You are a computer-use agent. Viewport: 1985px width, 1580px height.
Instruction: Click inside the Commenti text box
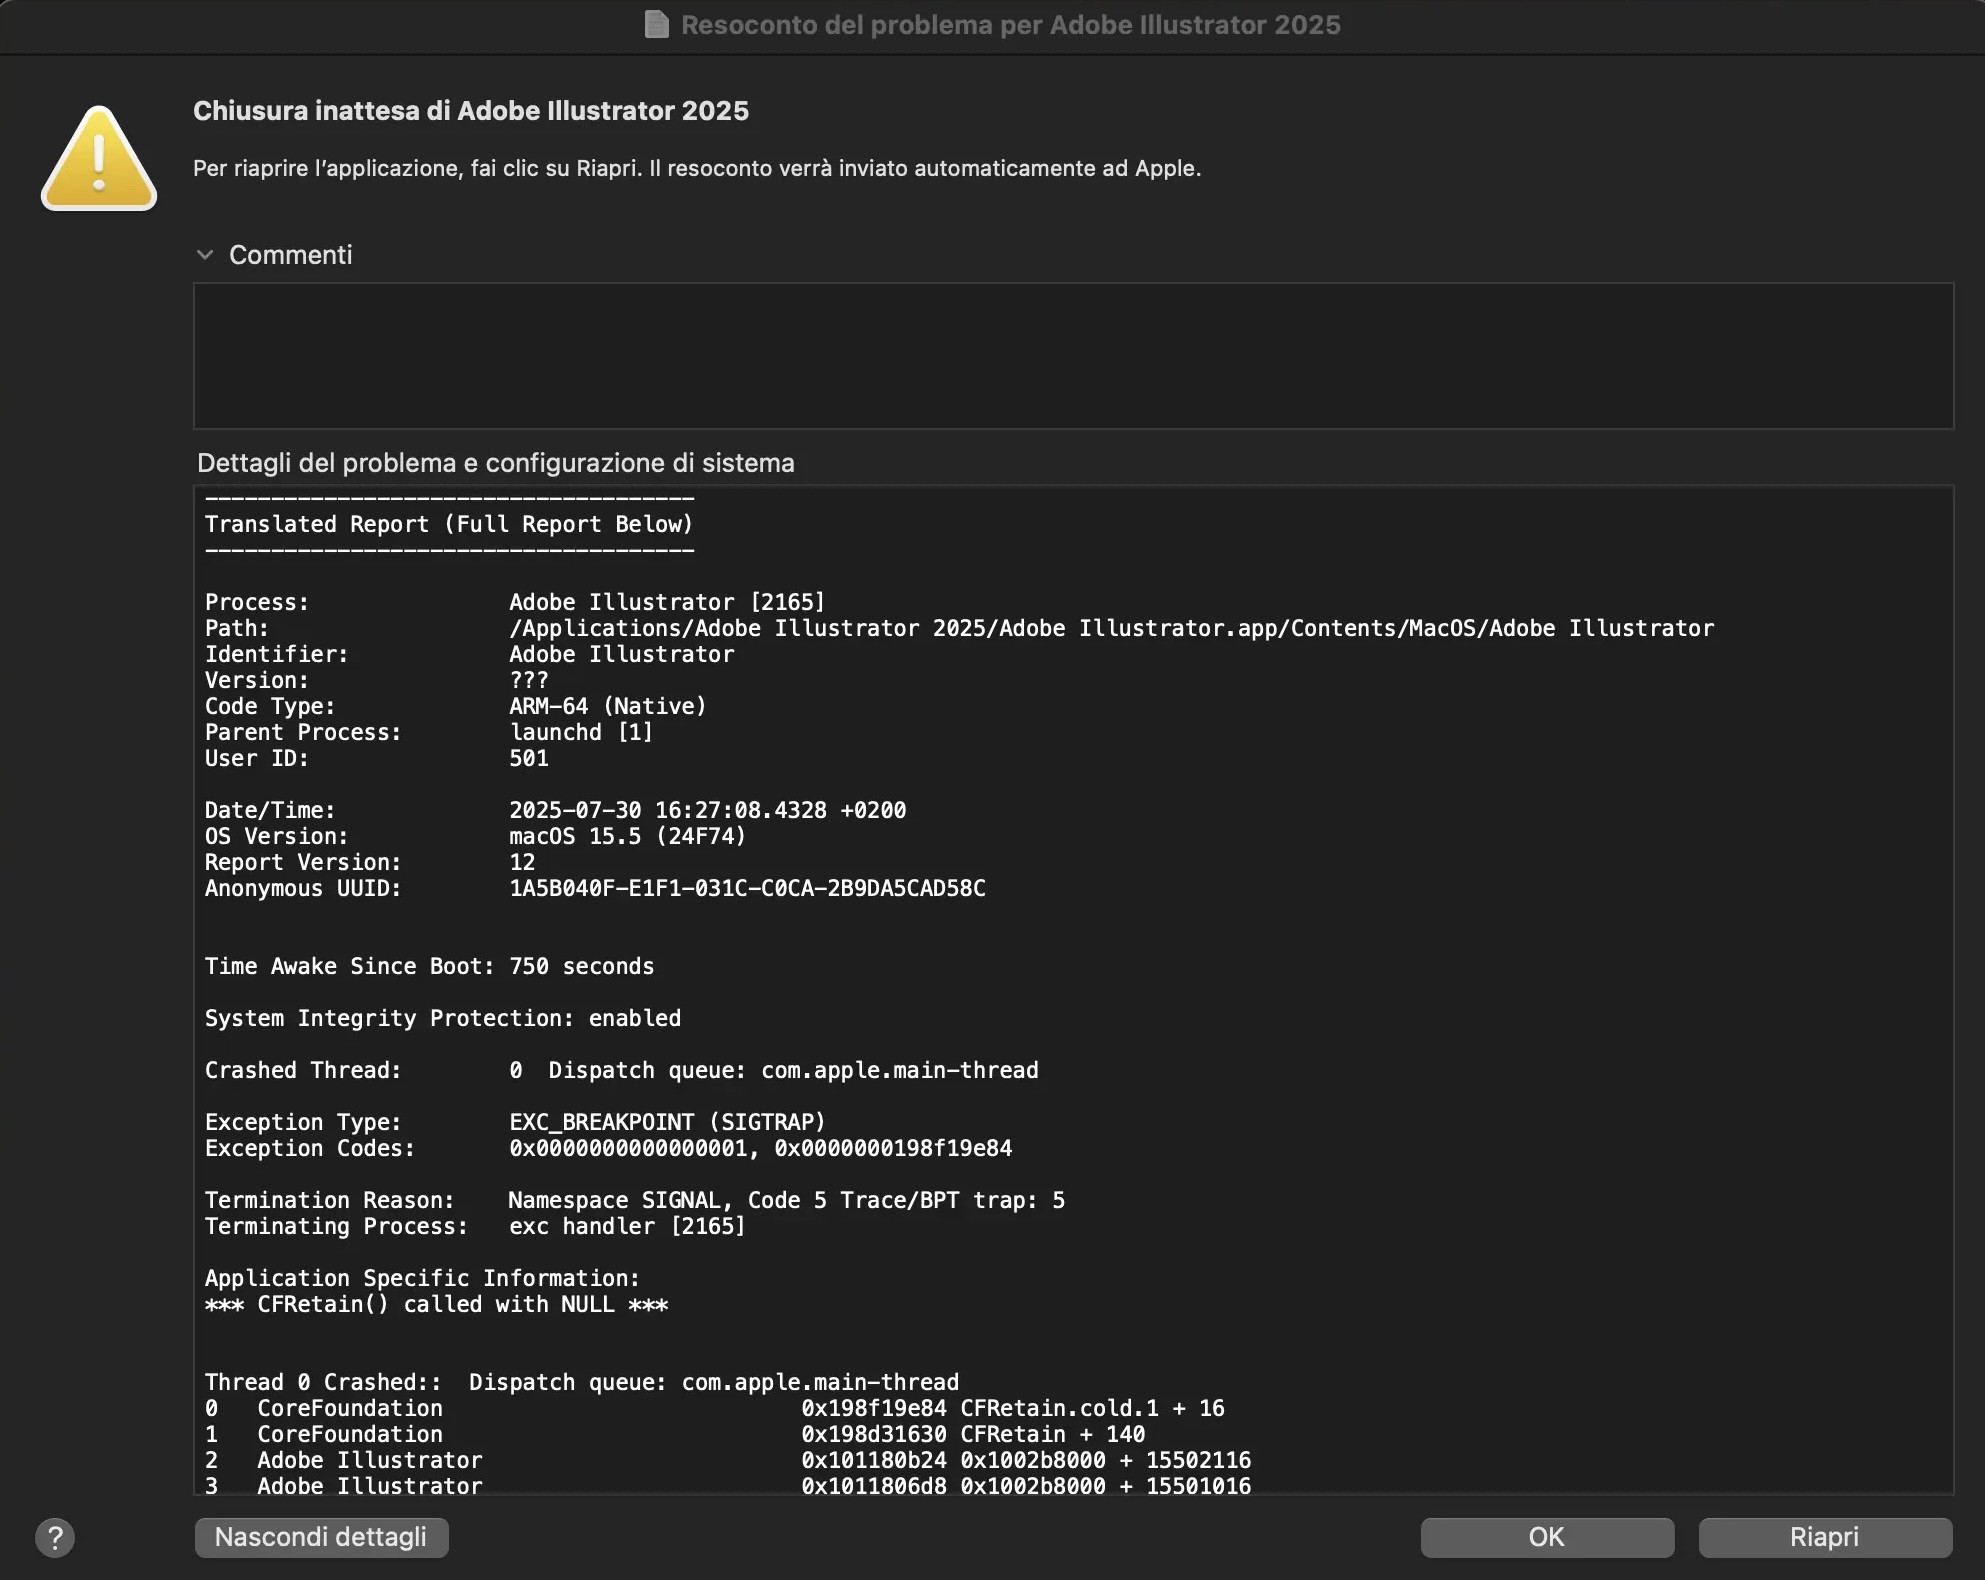click(1073, 356)
